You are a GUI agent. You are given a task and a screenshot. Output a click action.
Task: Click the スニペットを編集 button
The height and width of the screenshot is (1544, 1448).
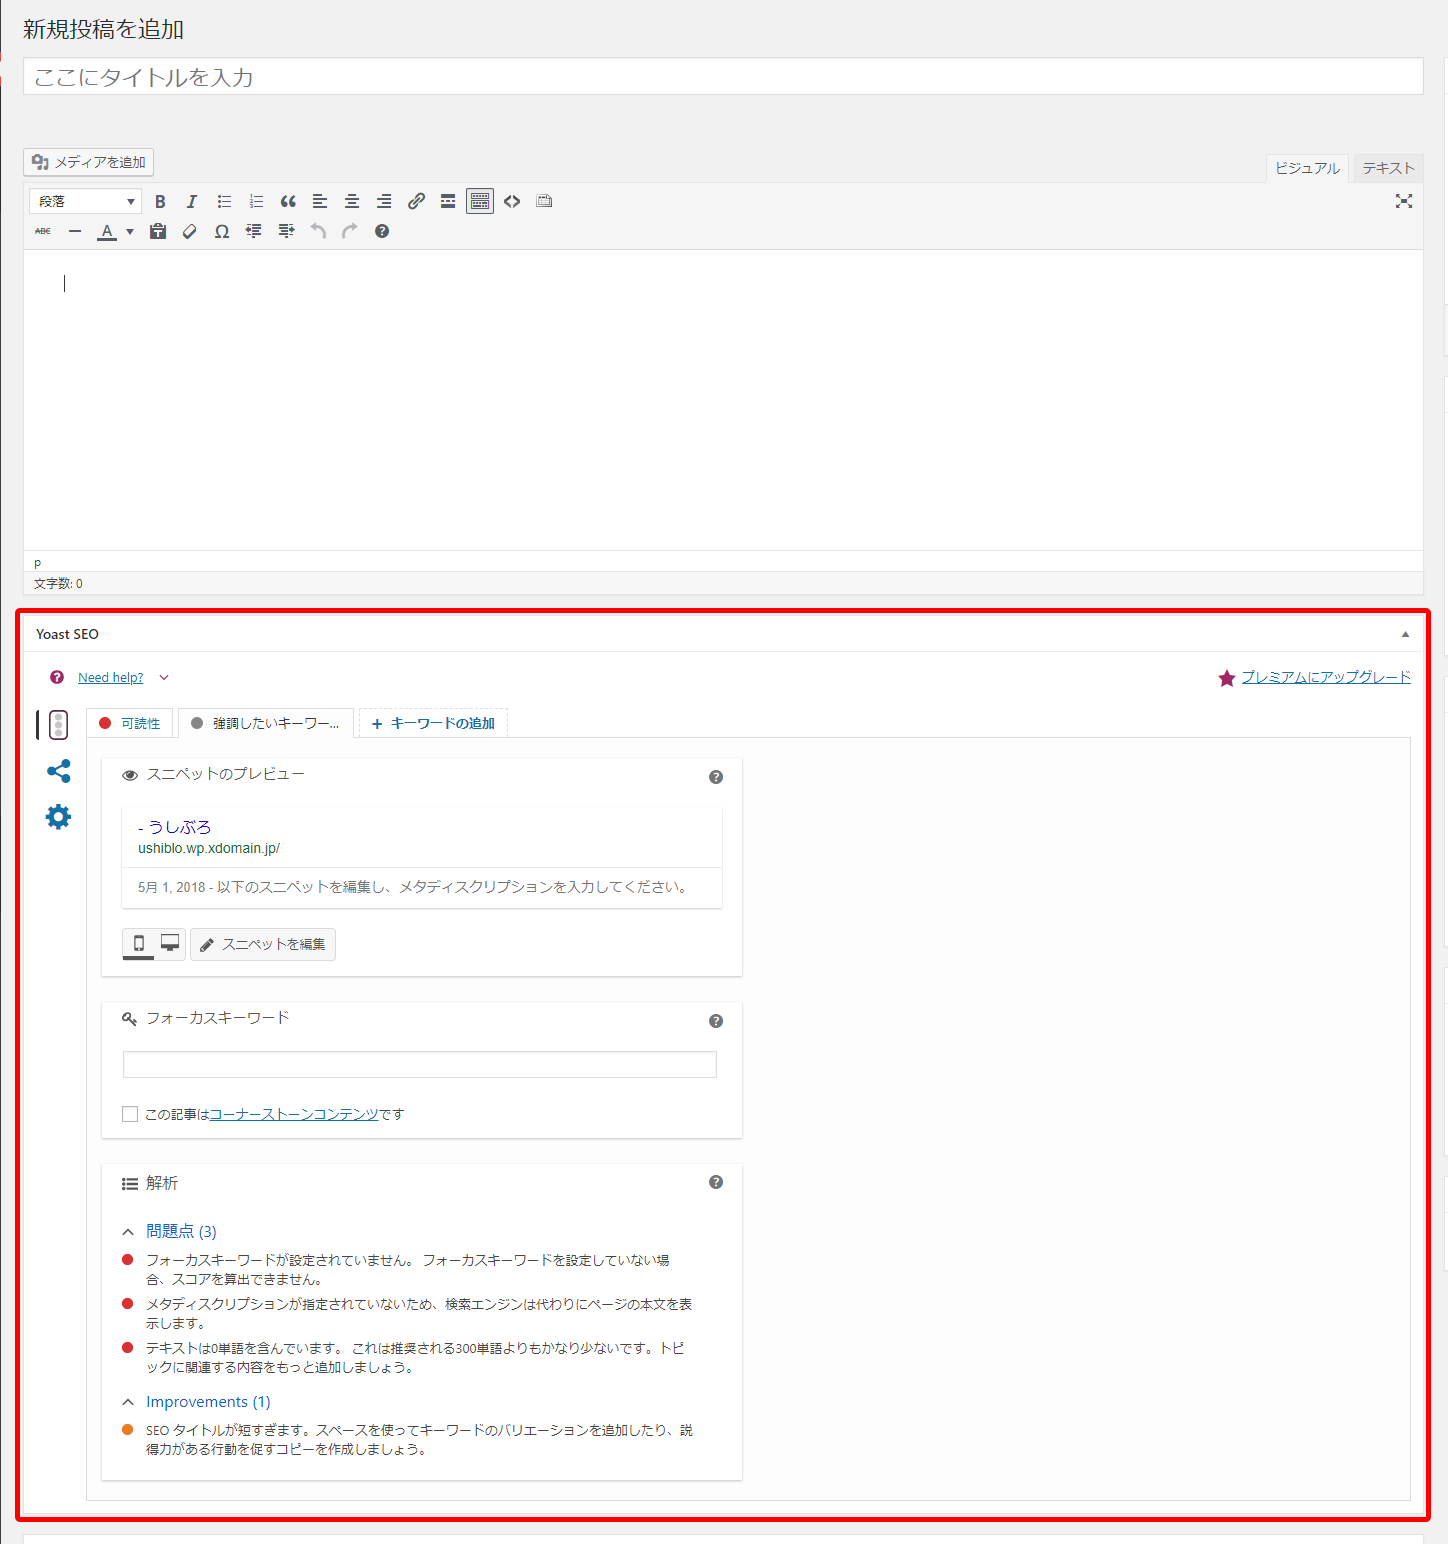(x=263, y=944)
